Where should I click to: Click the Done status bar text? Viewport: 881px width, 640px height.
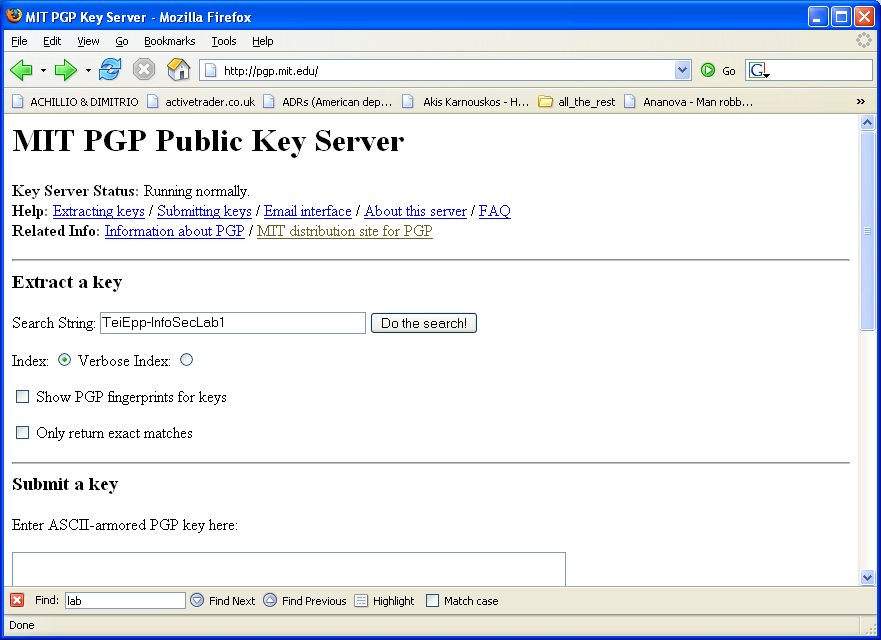pos(22,625)
